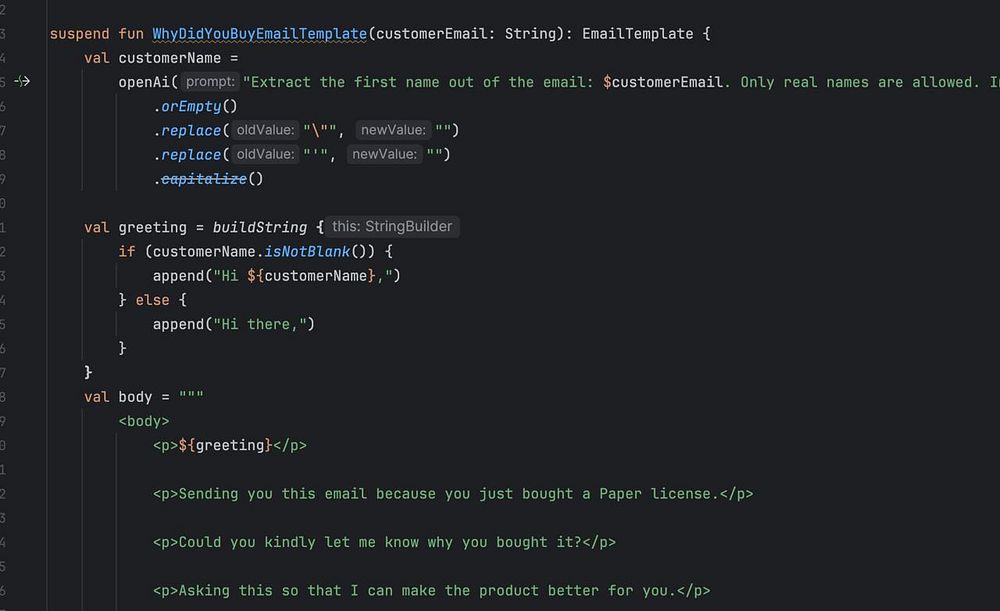Click the opening <body> tag line

[143, 422]
